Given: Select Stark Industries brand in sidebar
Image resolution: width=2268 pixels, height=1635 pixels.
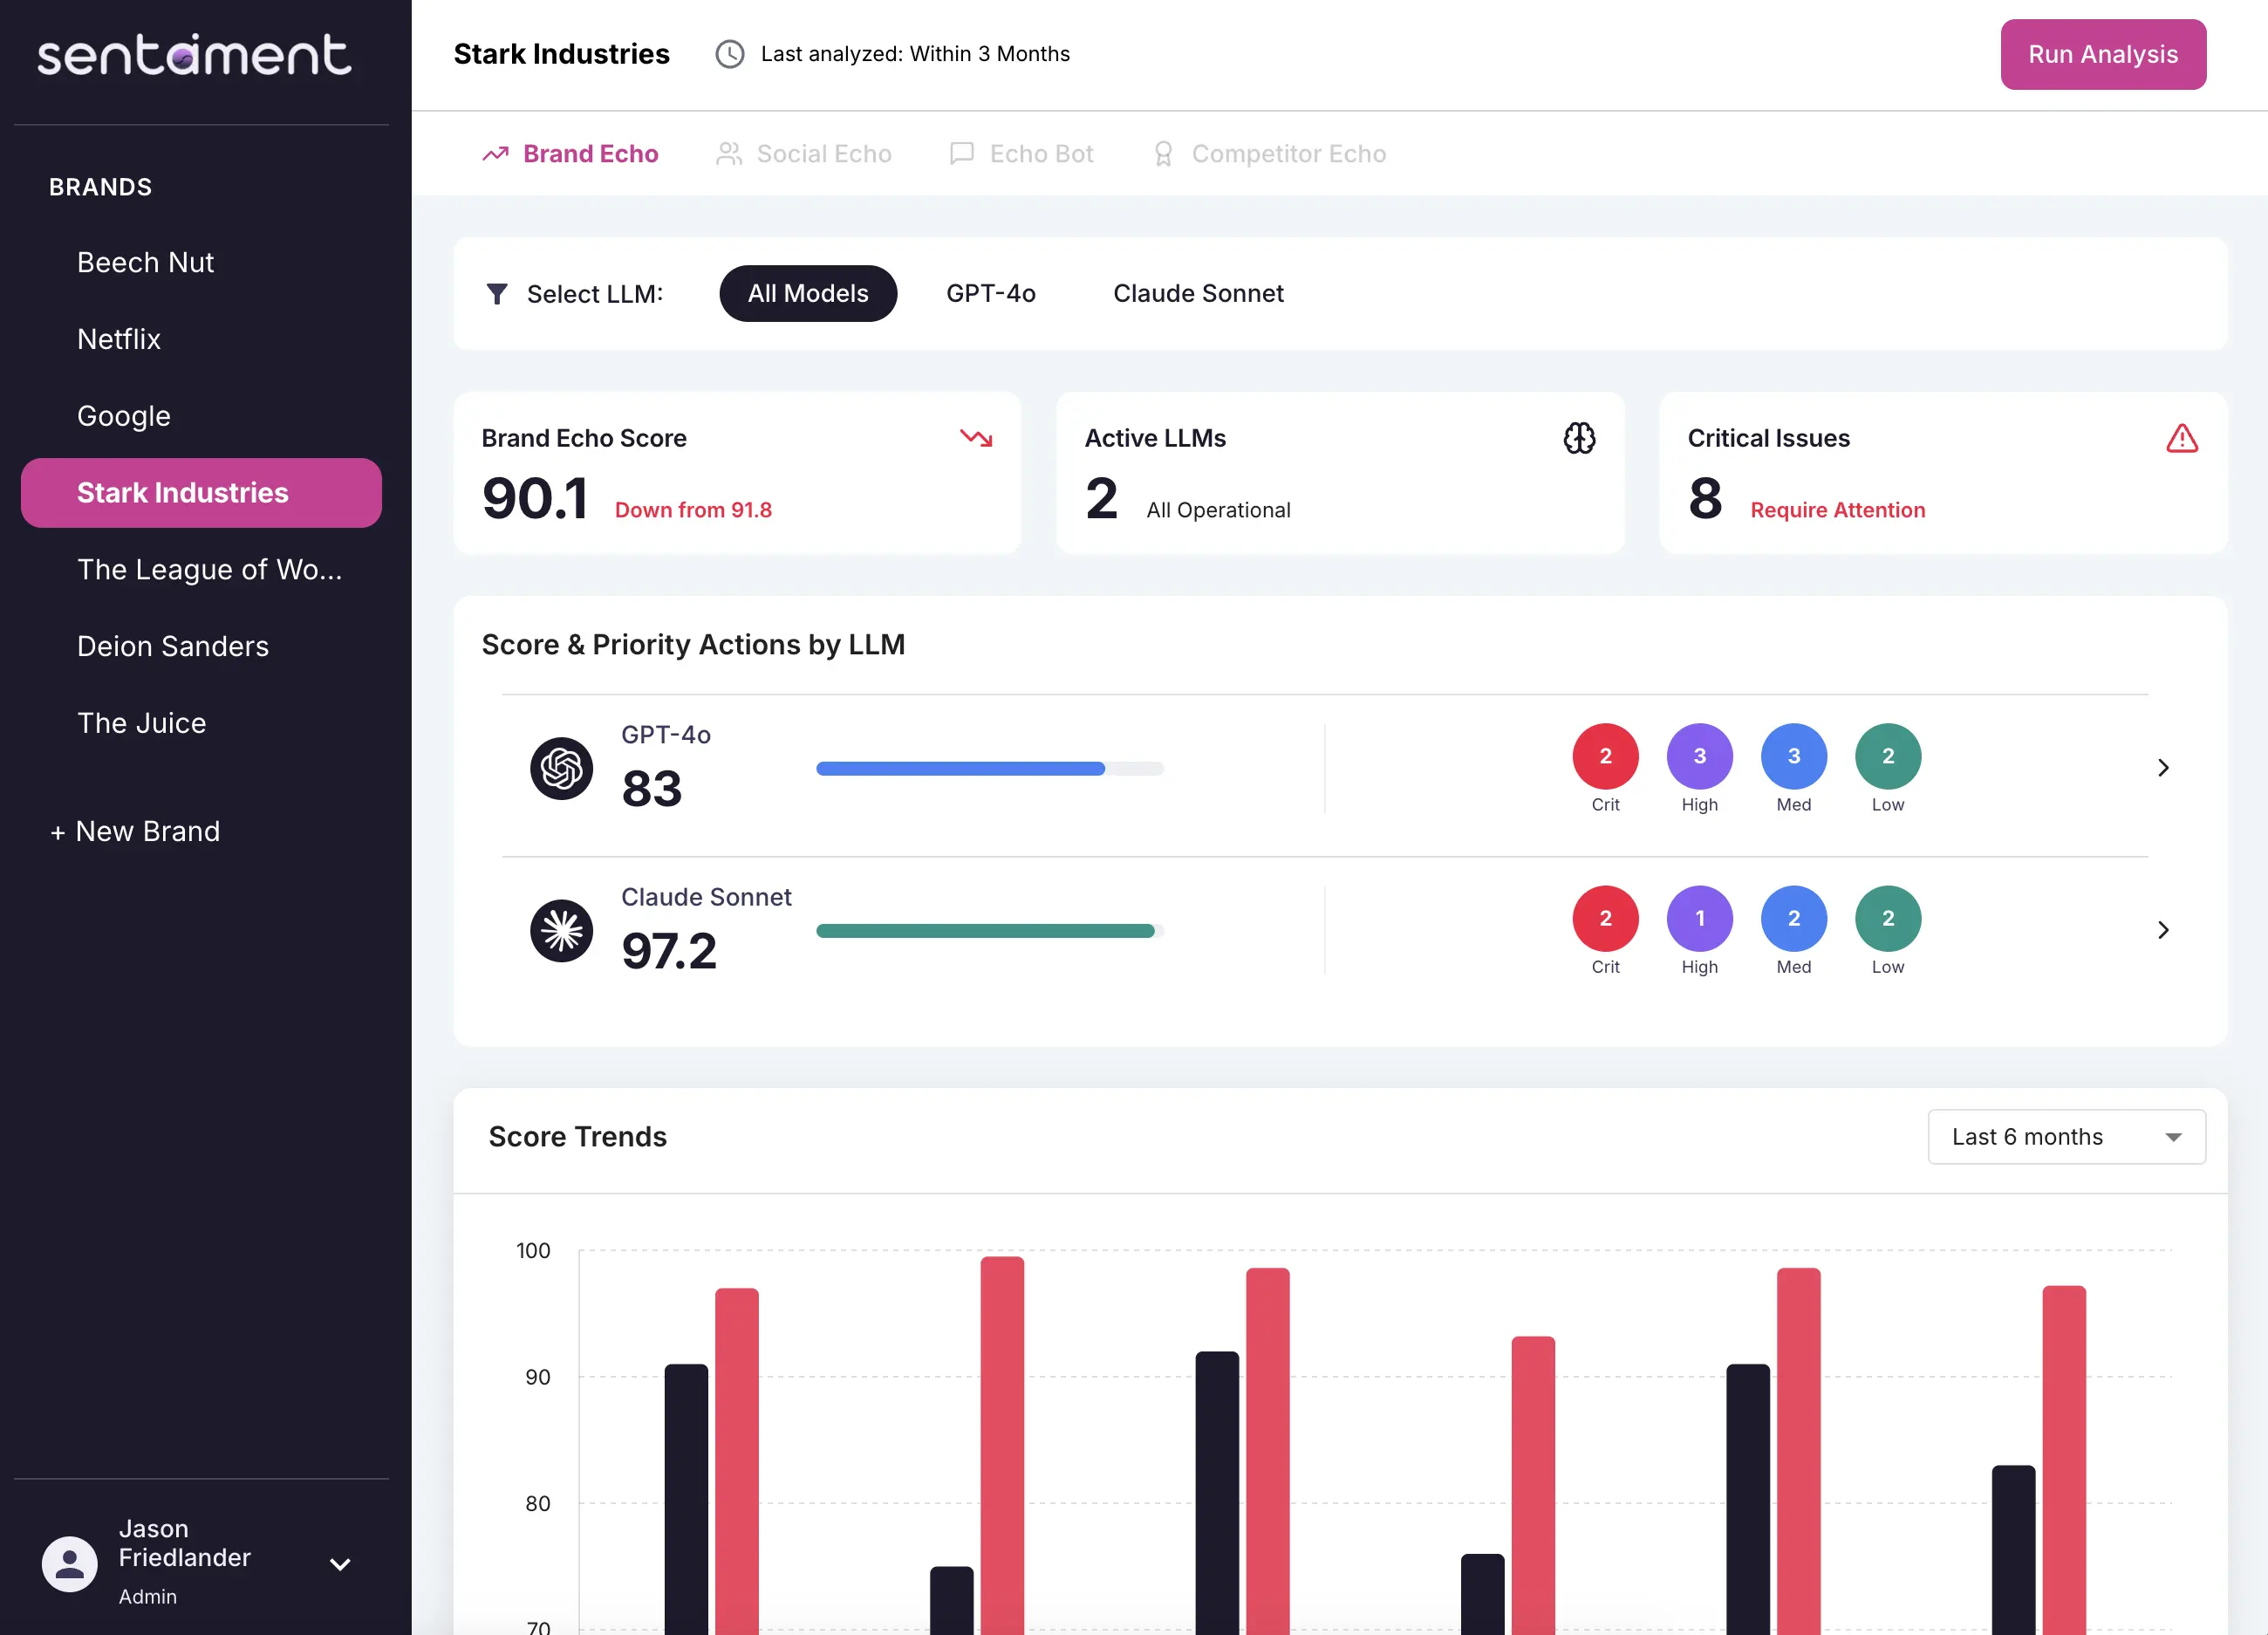Looking at the screenshot, I should 201,493.
